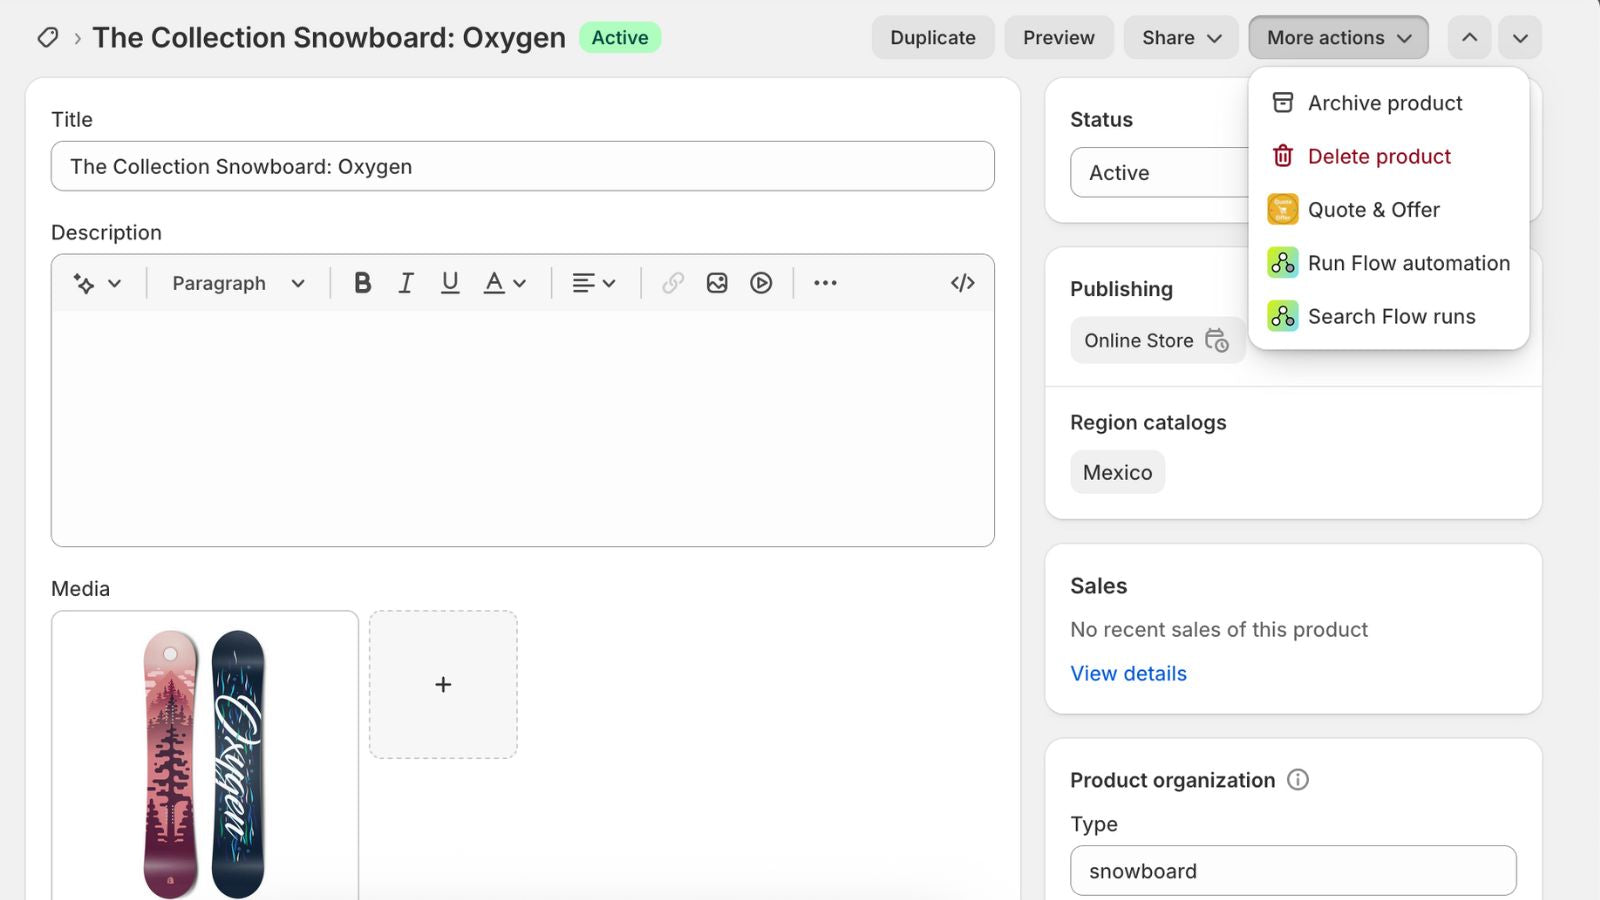This screenshot has width=1600, height=900.
Task: Select Archive product from menu
Action: tap(1384, 103)
